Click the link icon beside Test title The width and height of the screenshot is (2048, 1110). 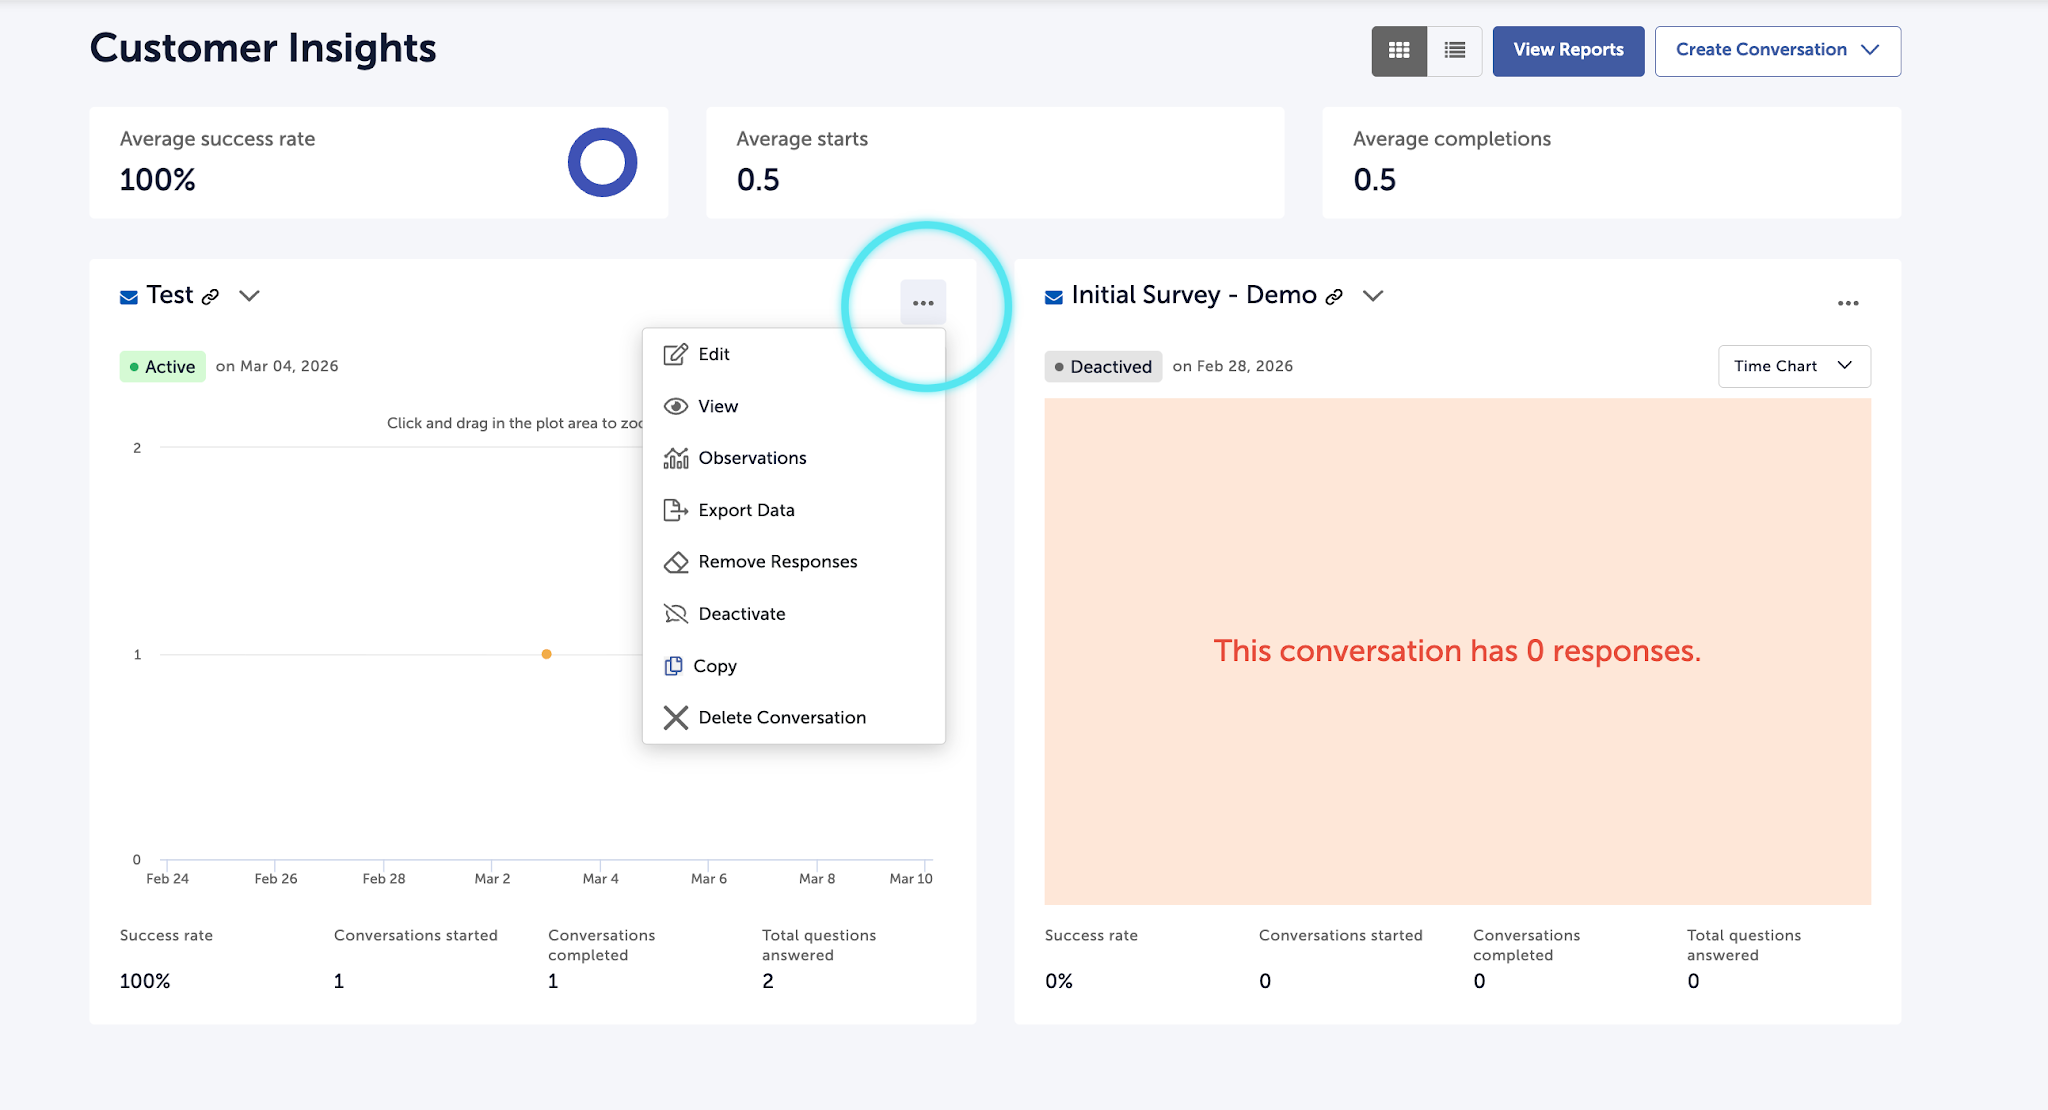[x=210, y=297]
